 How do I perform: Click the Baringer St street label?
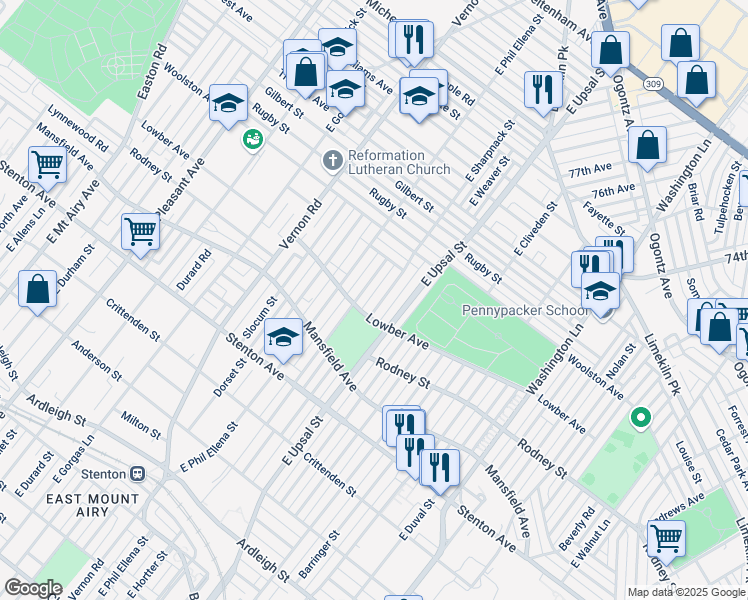pyautogui.click(x=319, y=554)
